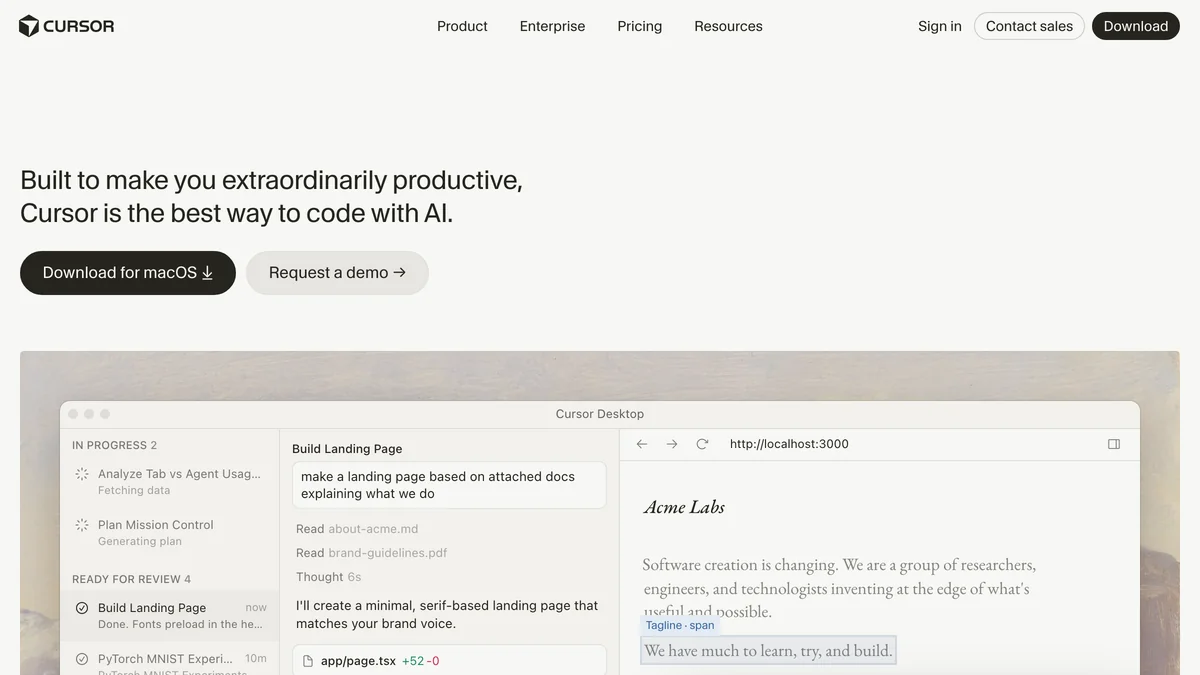Open the Enterprise menu
This screenshot has height=675, width=1200.
552,26
